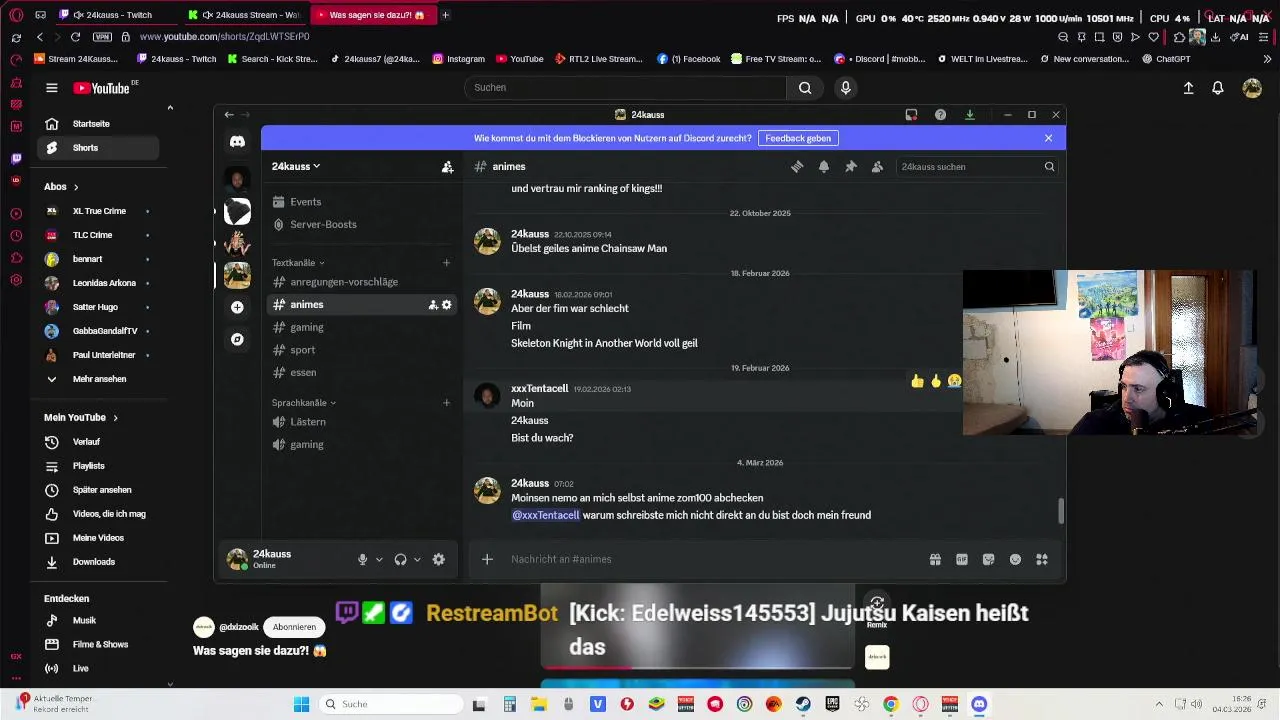Mute microphone in Discord user panel
Image resolution: width=1280 pixels, height=720 pixels.
tap(362, 560)
